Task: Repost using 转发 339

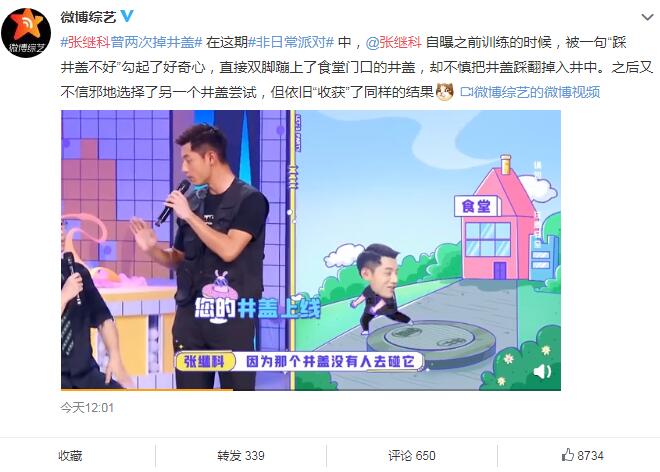Action: tap(241, 456)
